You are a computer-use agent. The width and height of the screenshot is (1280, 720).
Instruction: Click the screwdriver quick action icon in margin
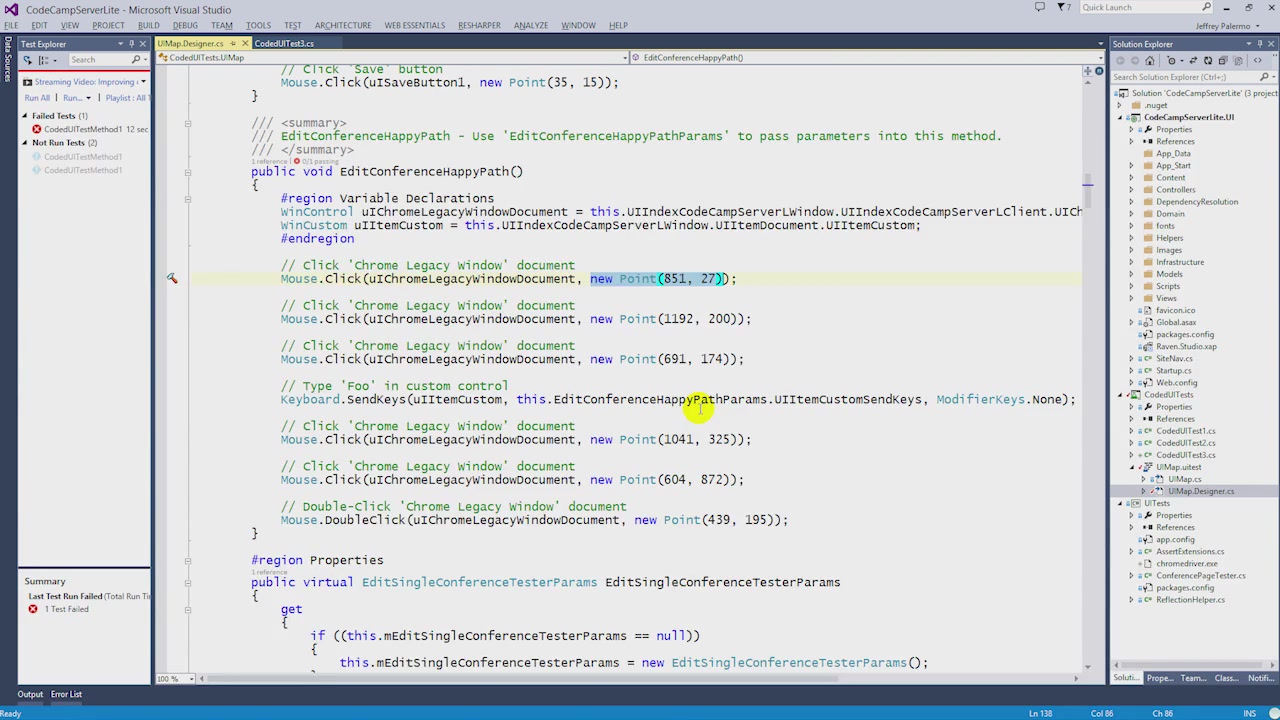pyautogui.click(x=172, y=279)
